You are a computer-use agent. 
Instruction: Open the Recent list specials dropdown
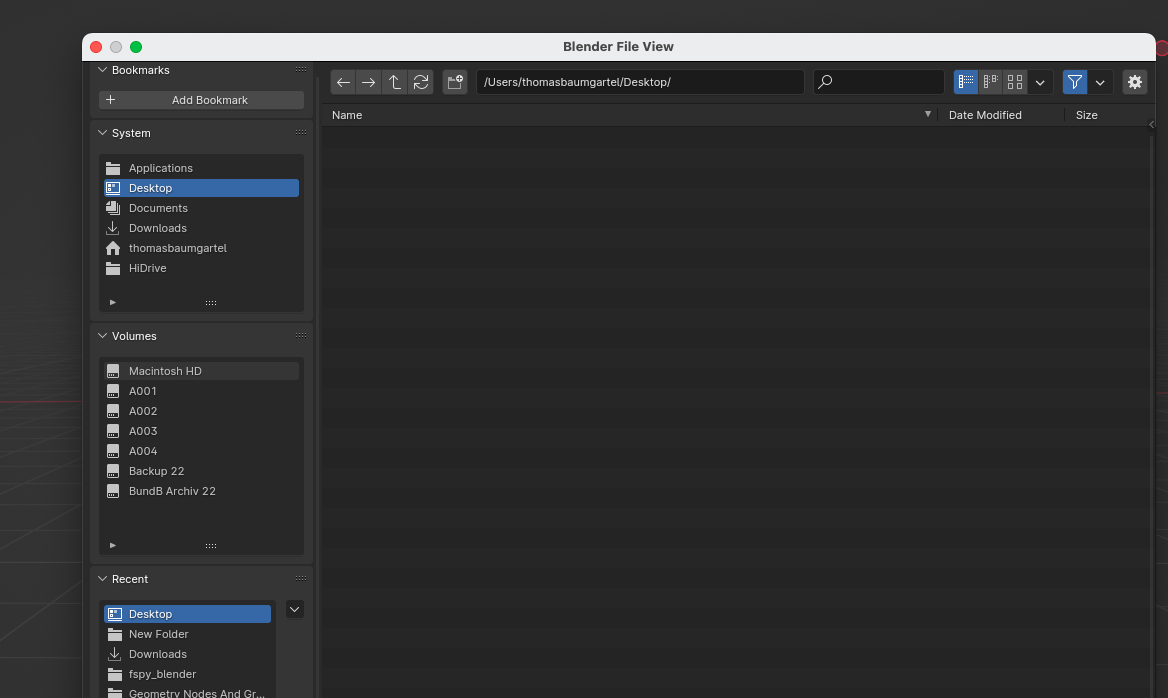pyautogui.click(x=294, y=609)
